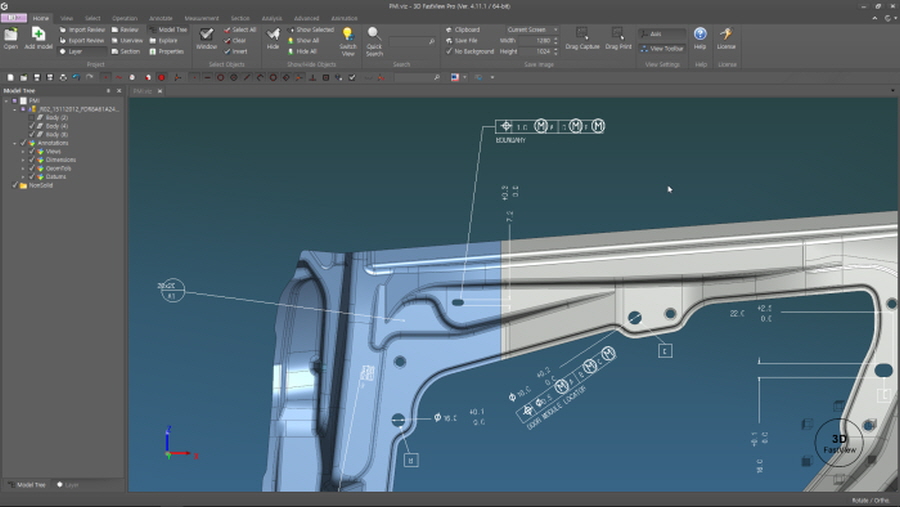Click Save File in Save Image group
The width and height of the screenshot is (900, 507).
pyautogui.click(x=461, y=41)
